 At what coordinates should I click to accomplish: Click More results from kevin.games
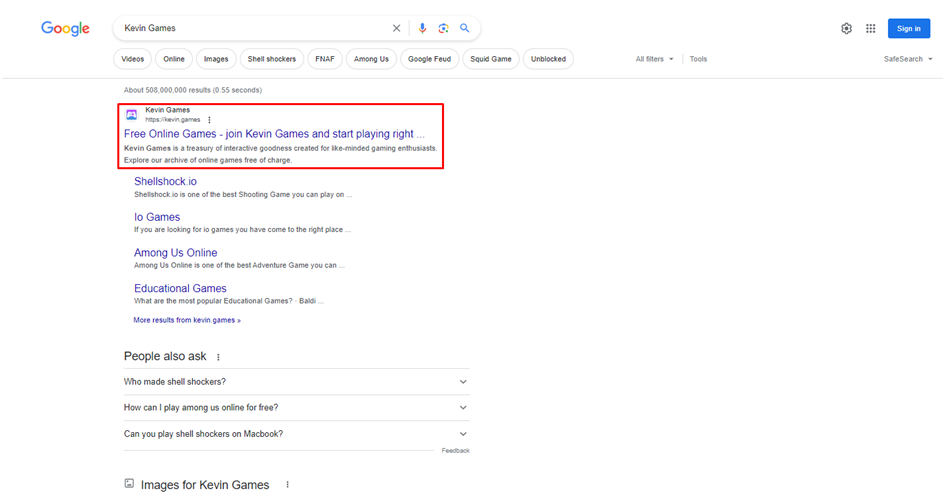tap(187, 320)
